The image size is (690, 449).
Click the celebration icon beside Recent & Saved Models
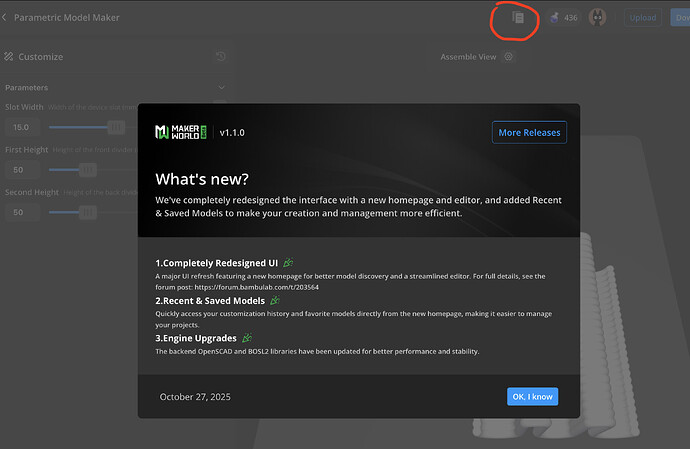[x=275, y=300]
